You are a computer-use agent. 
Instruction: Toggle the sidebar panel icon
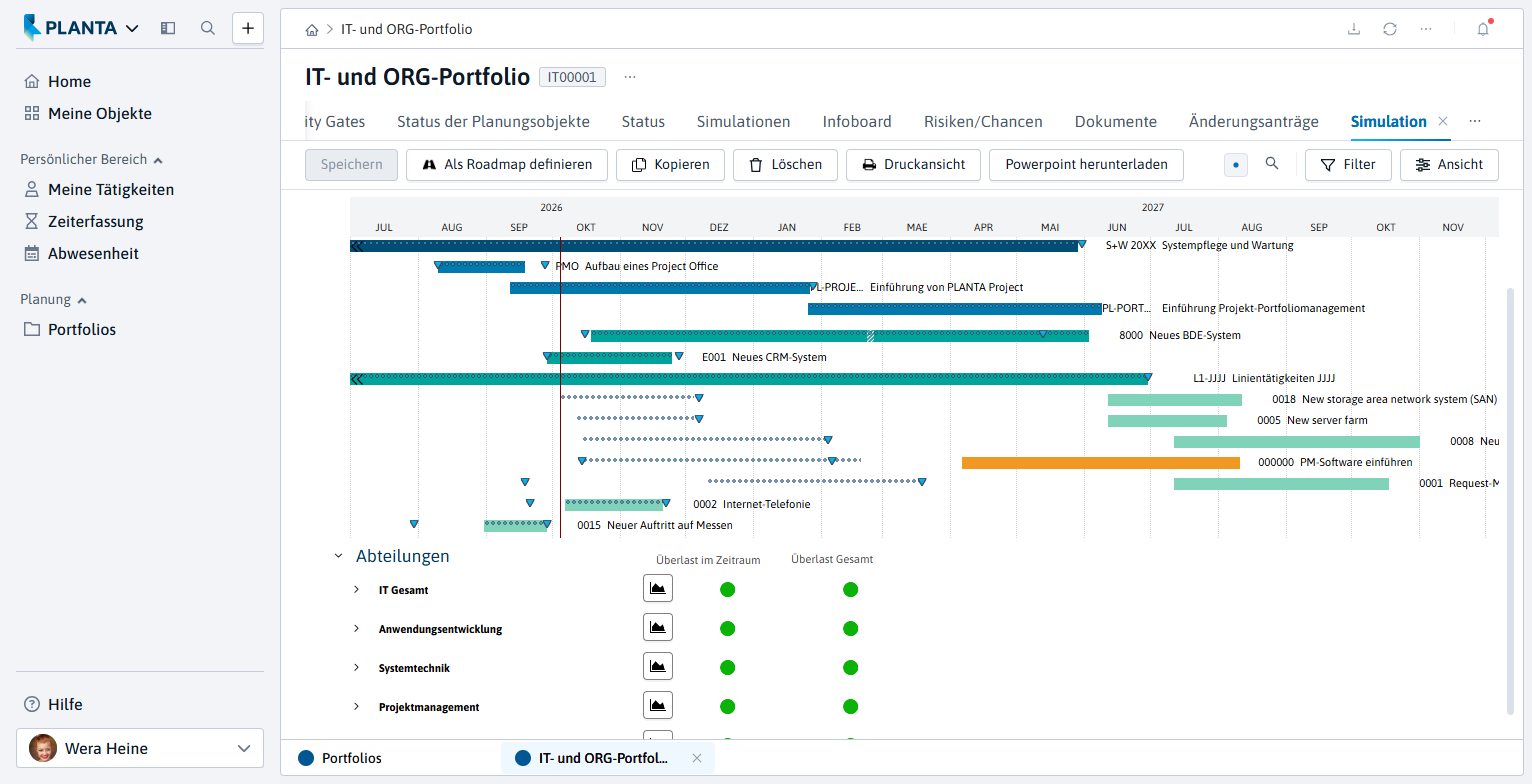[x=168, y=28]
